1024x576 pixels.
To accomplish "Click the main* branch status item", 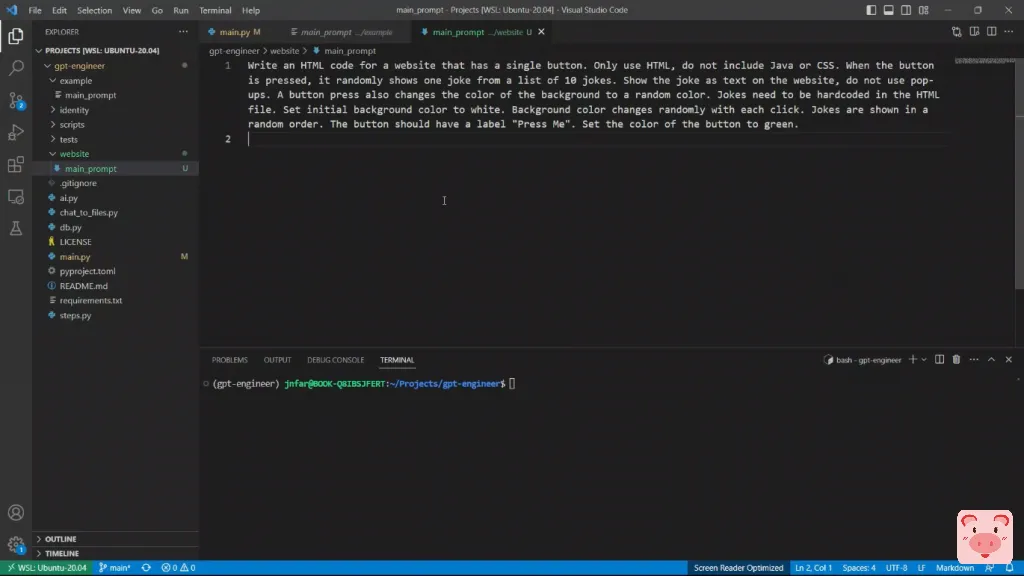I will click(x=115, y=568).
